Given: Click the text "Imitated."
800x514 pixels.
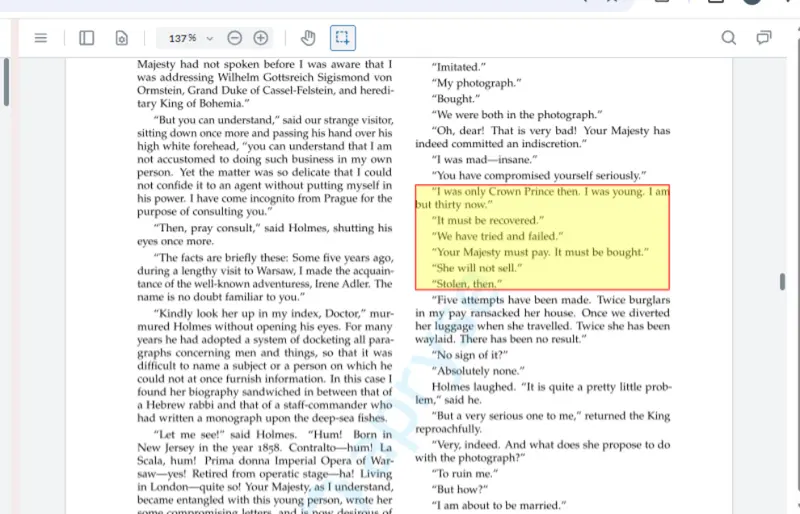Looking at the screenshot, I should pos(459,67).
